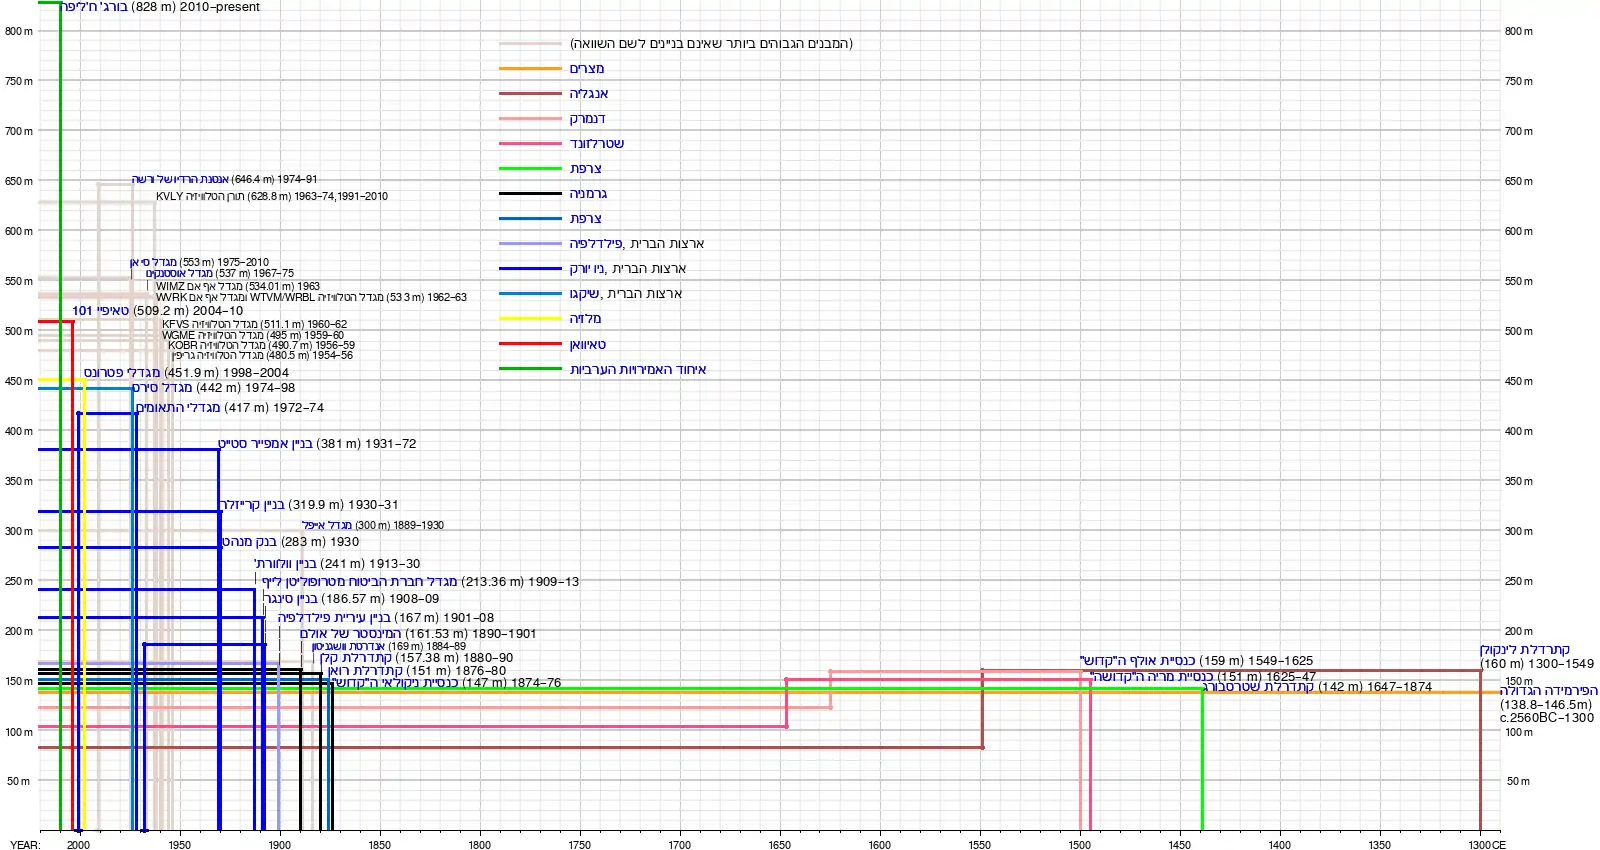Image resolution: width=1600 pixels, height=850 pixels.
Task: Click the קתדרלת קלן (157.38 m) link
Action: (355, 658)
